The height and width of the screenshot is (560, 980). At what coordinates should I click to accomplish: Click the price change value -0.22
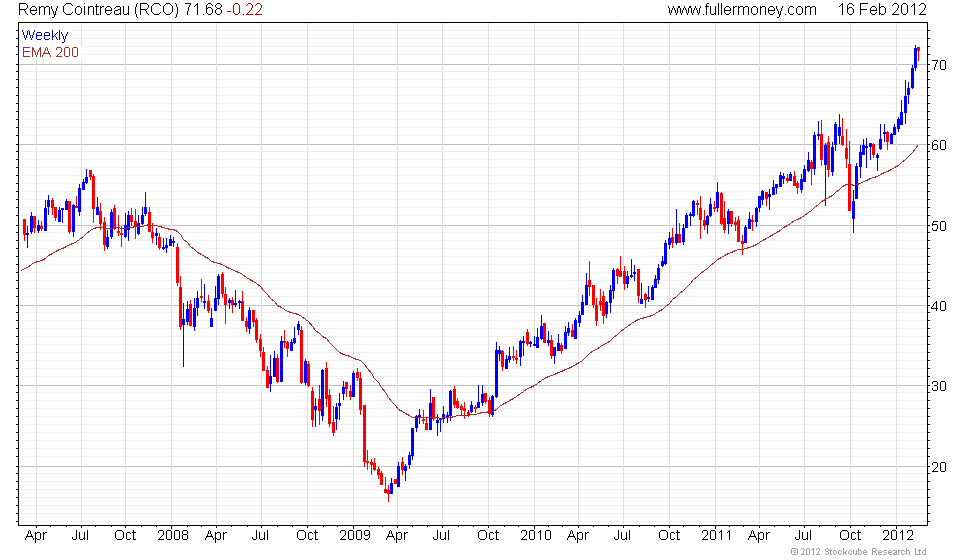244,9
